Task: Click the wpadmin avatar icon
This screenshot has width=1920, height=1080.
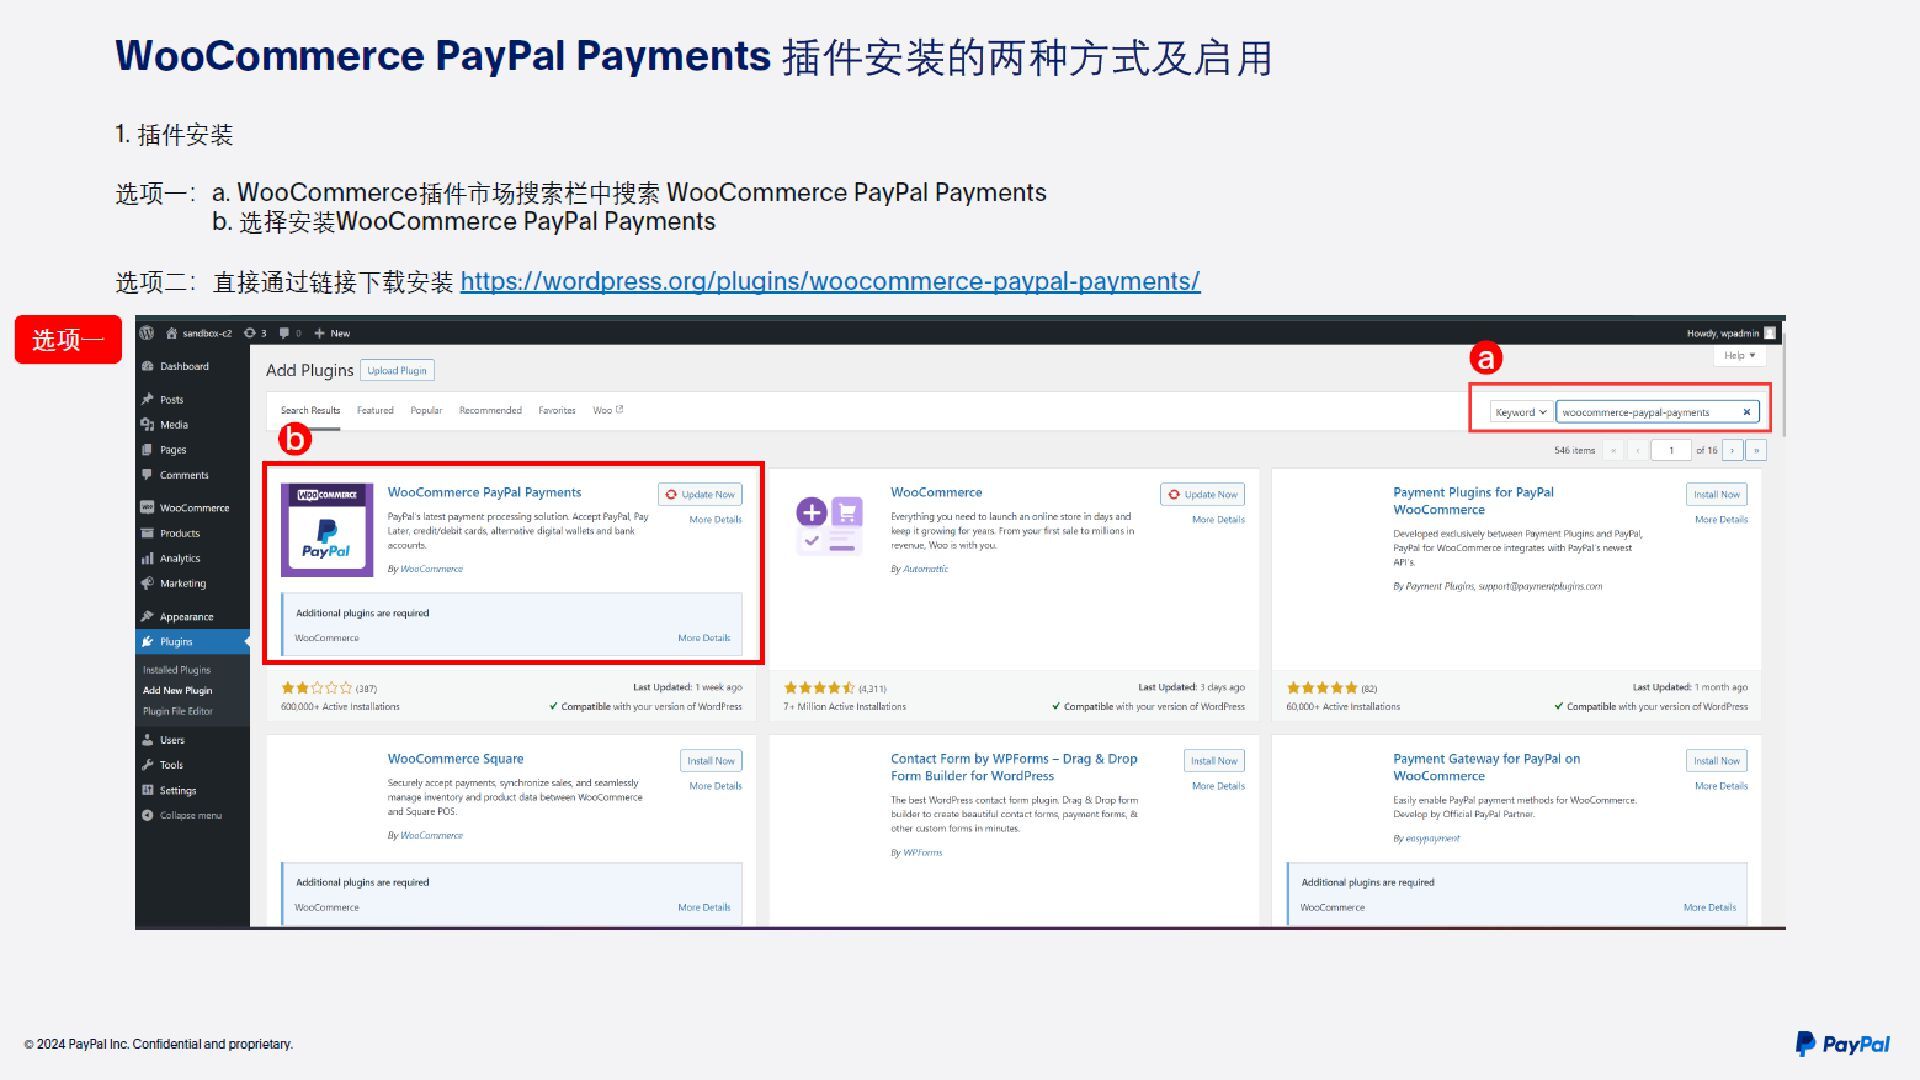Action: (1770, 333)
